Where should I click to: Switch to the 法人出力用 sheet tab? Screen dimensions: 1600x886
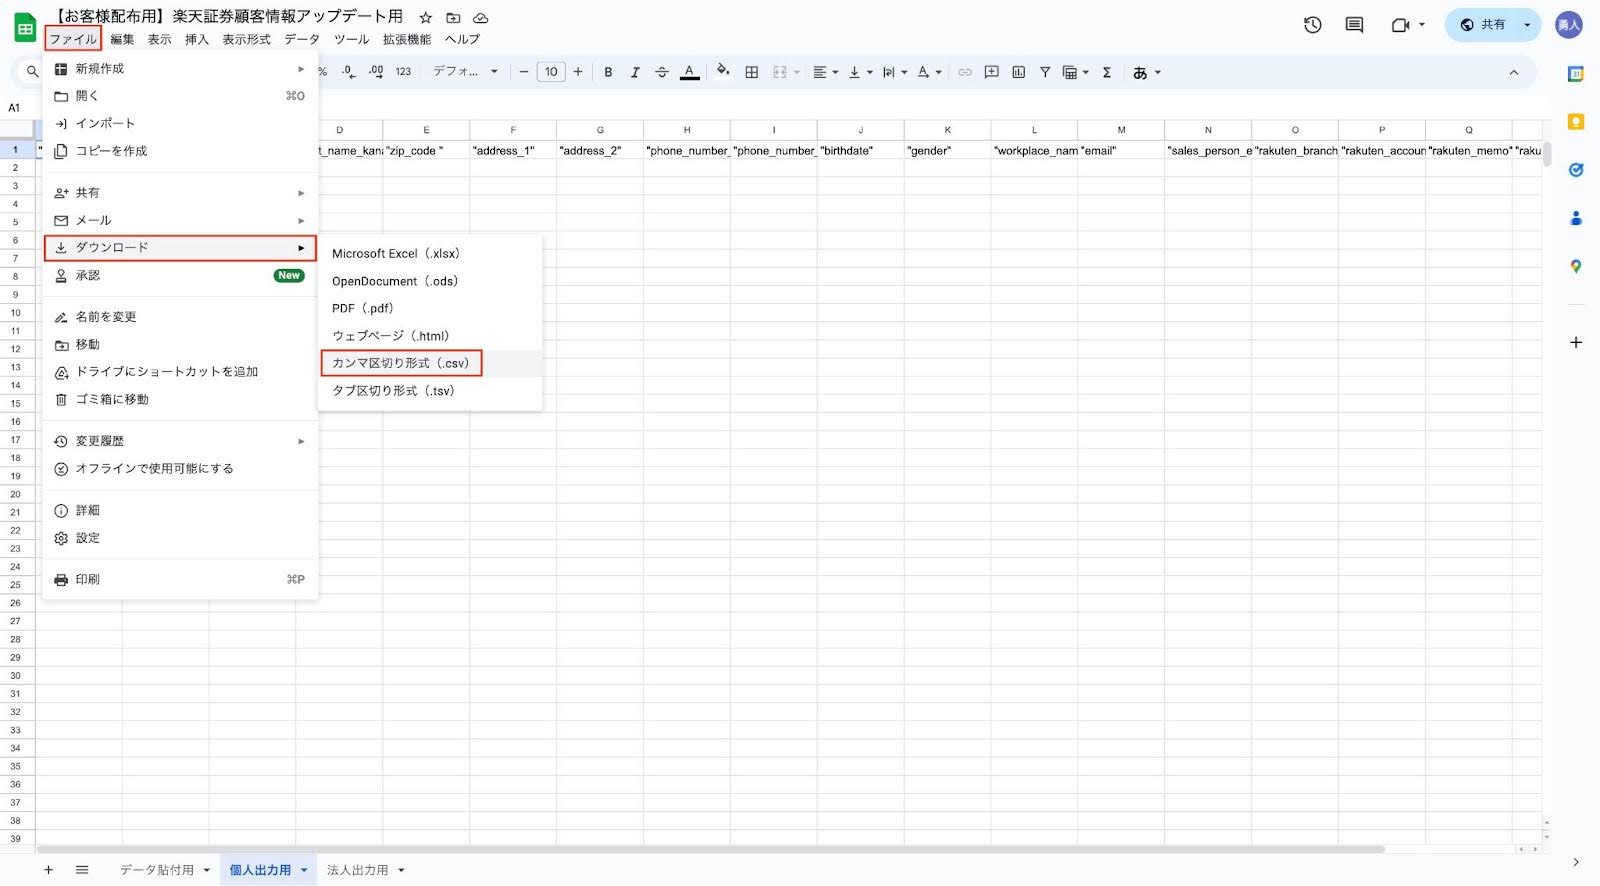point(357,870)
